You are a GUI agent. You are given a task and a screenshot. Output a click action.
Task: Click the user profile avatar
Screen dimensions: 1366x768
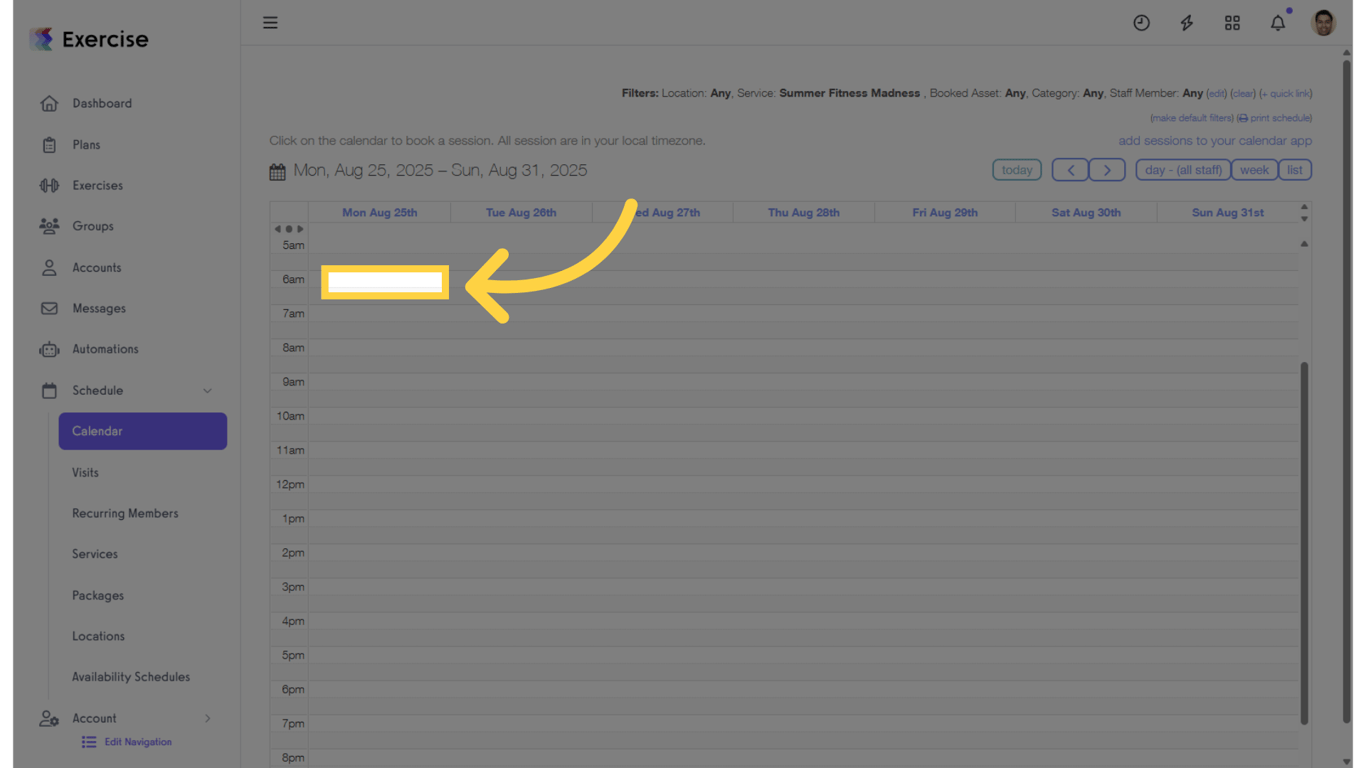point(1323,23)
